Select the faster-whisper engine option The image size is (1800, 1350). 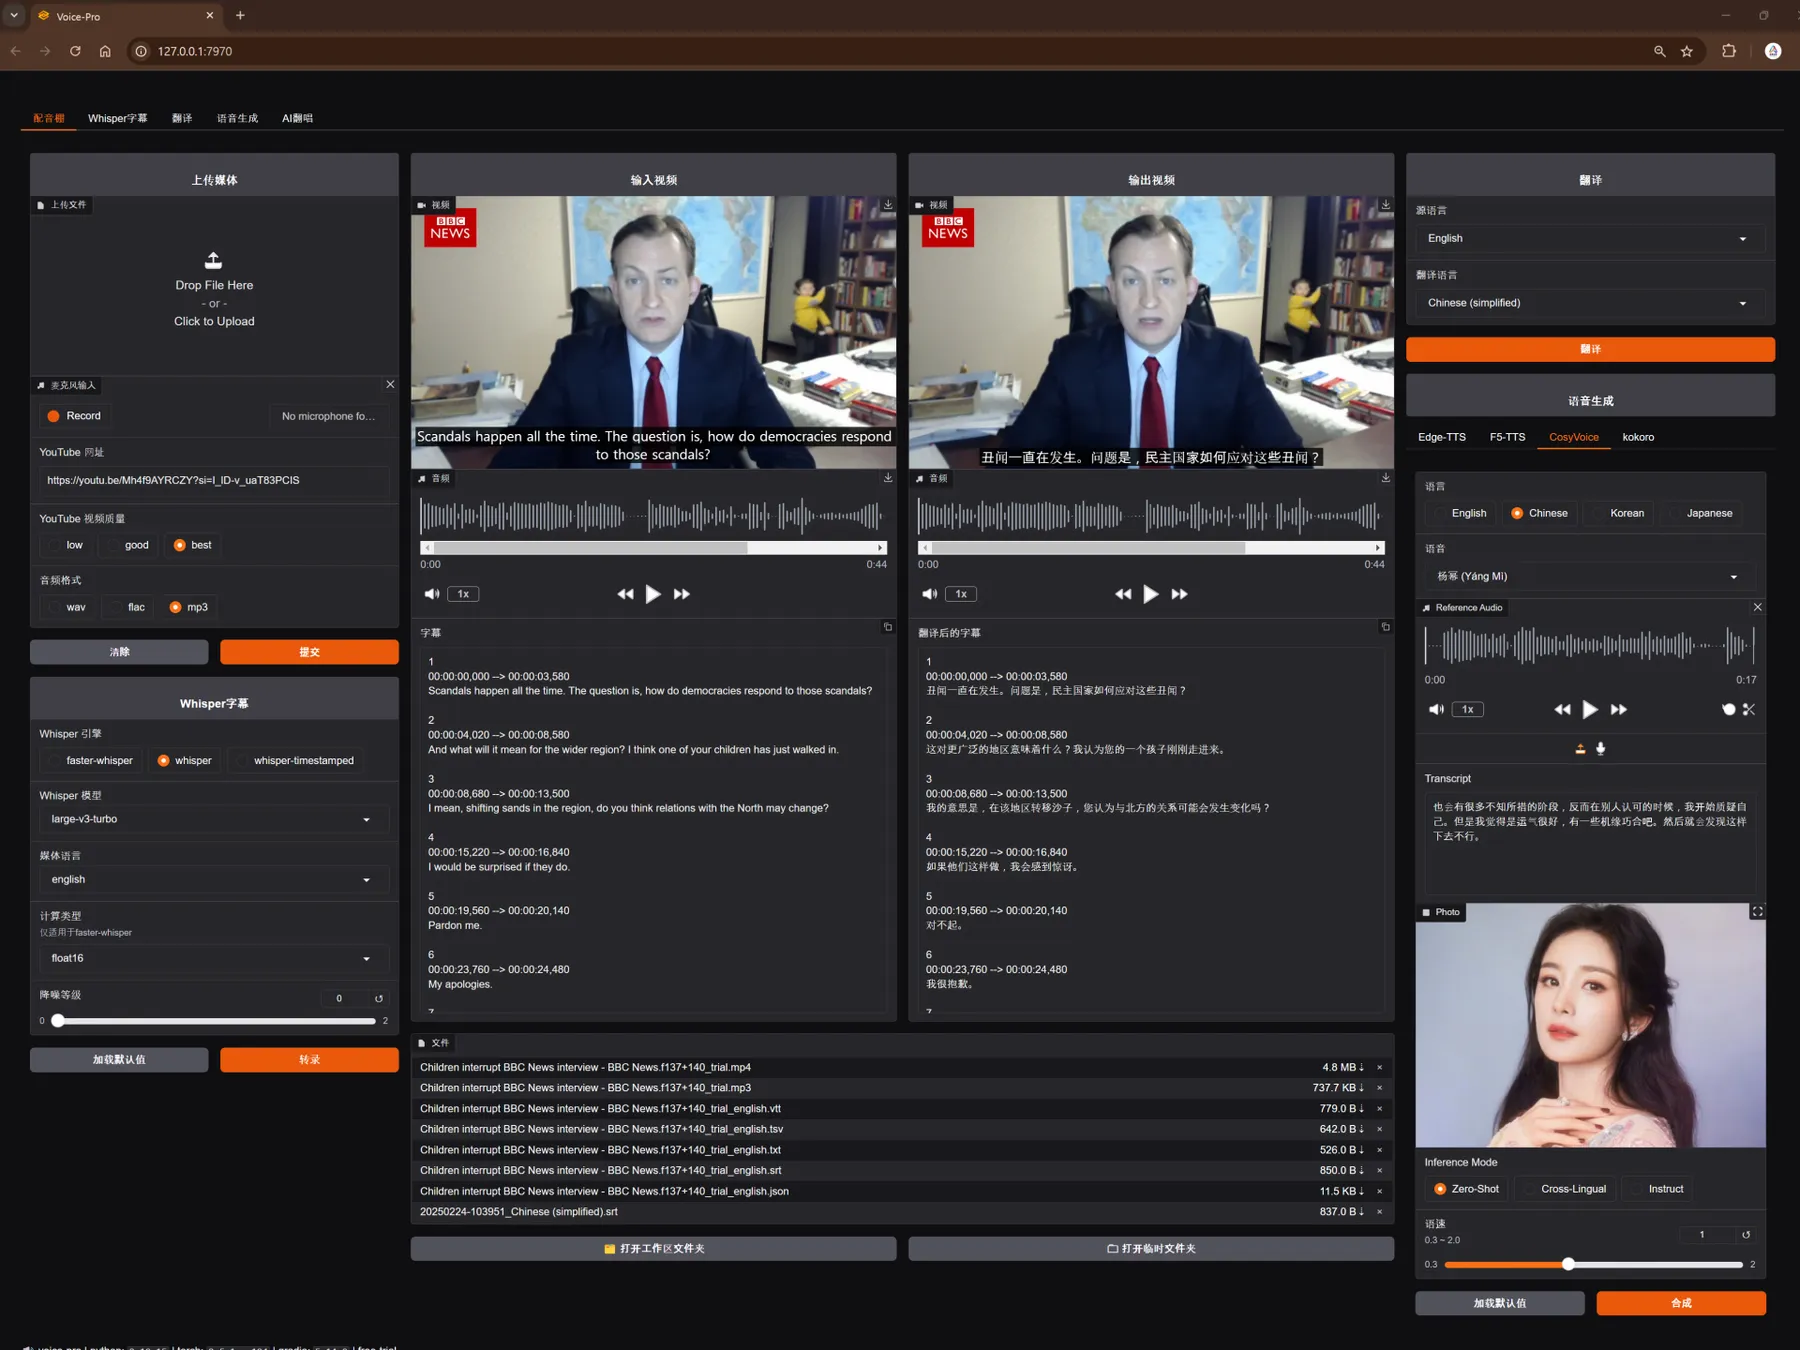[x=89, y=760]
